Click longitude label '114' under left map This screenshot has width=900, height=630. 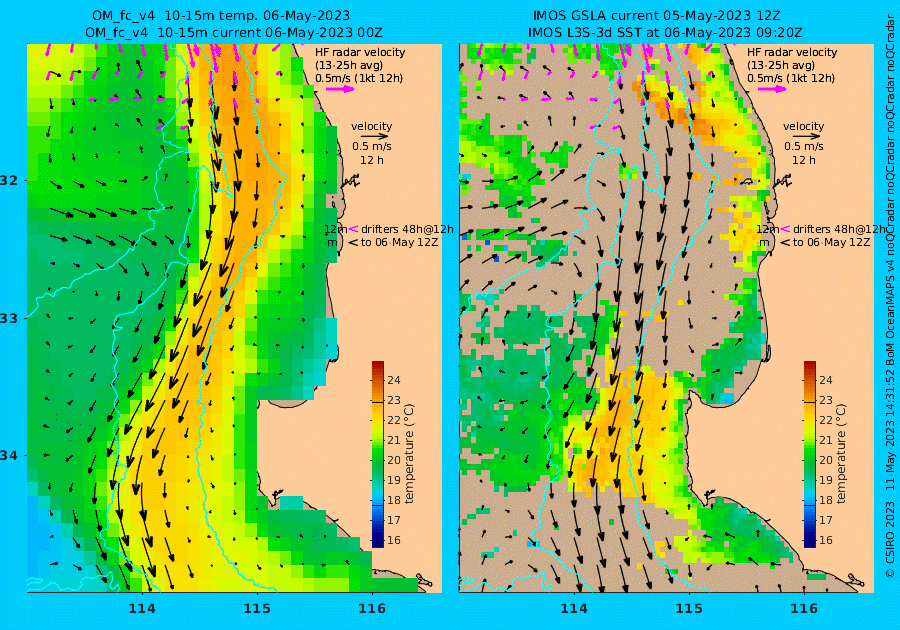tap(142, 608)
